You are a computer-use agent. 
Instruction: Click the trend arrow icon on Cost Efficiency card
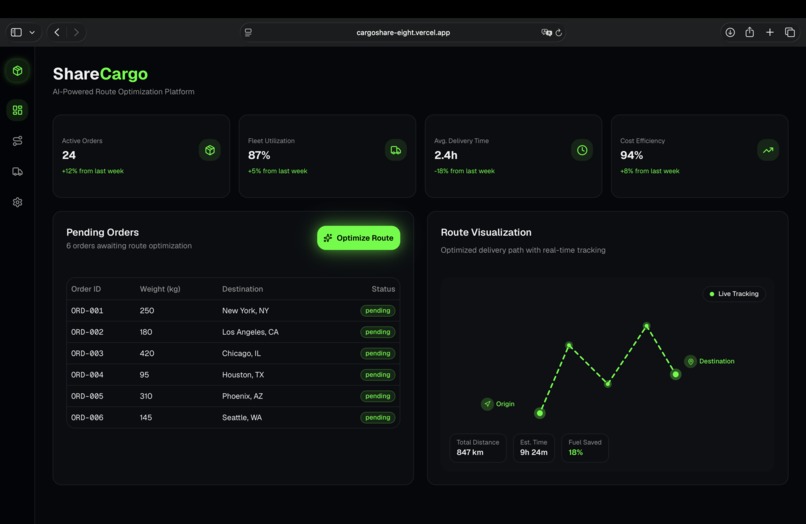coord(768,150)
